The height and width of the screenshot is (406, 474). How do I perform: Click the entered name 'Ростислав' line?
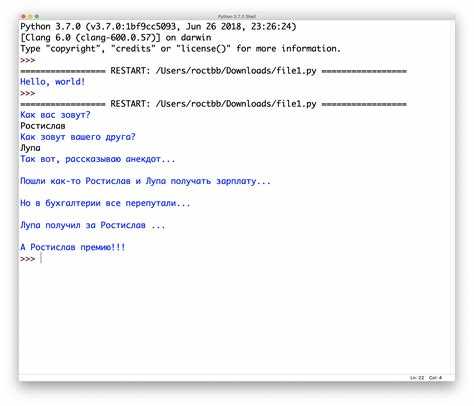click(43, 126)
